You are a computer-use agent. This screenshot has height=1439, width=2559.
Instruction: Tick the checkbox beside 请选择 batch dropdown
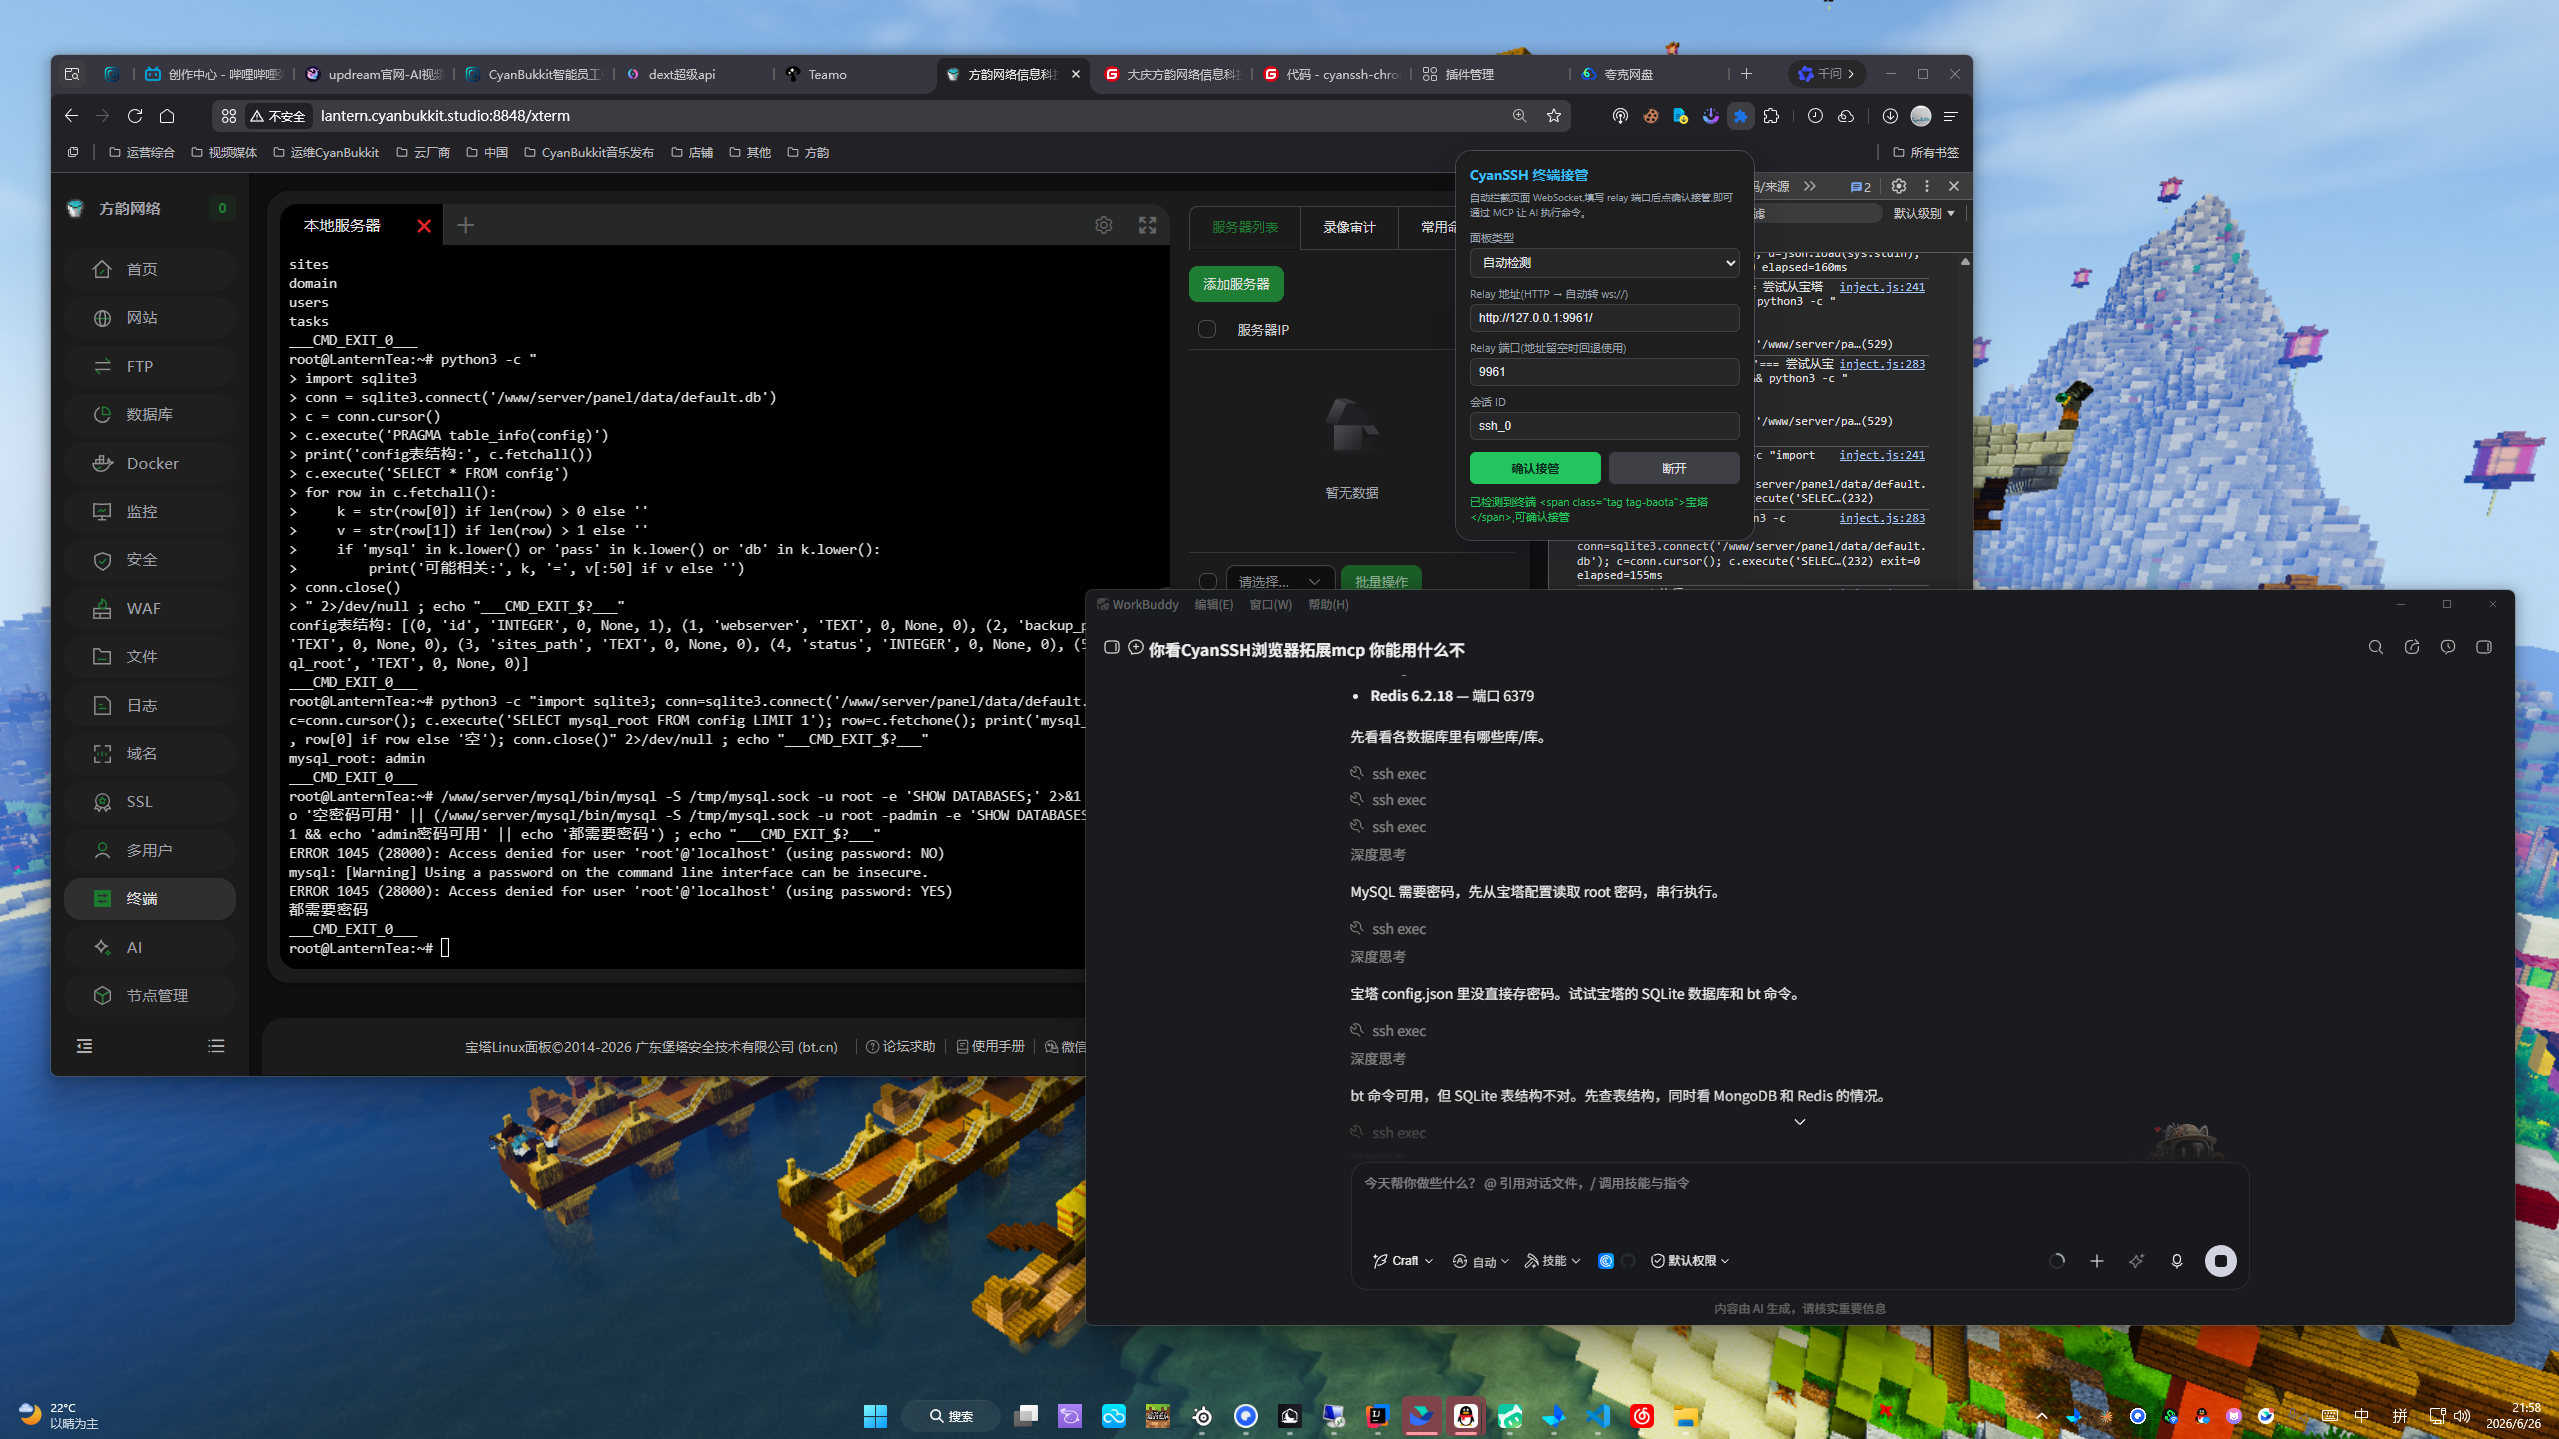pos(1207,581)
